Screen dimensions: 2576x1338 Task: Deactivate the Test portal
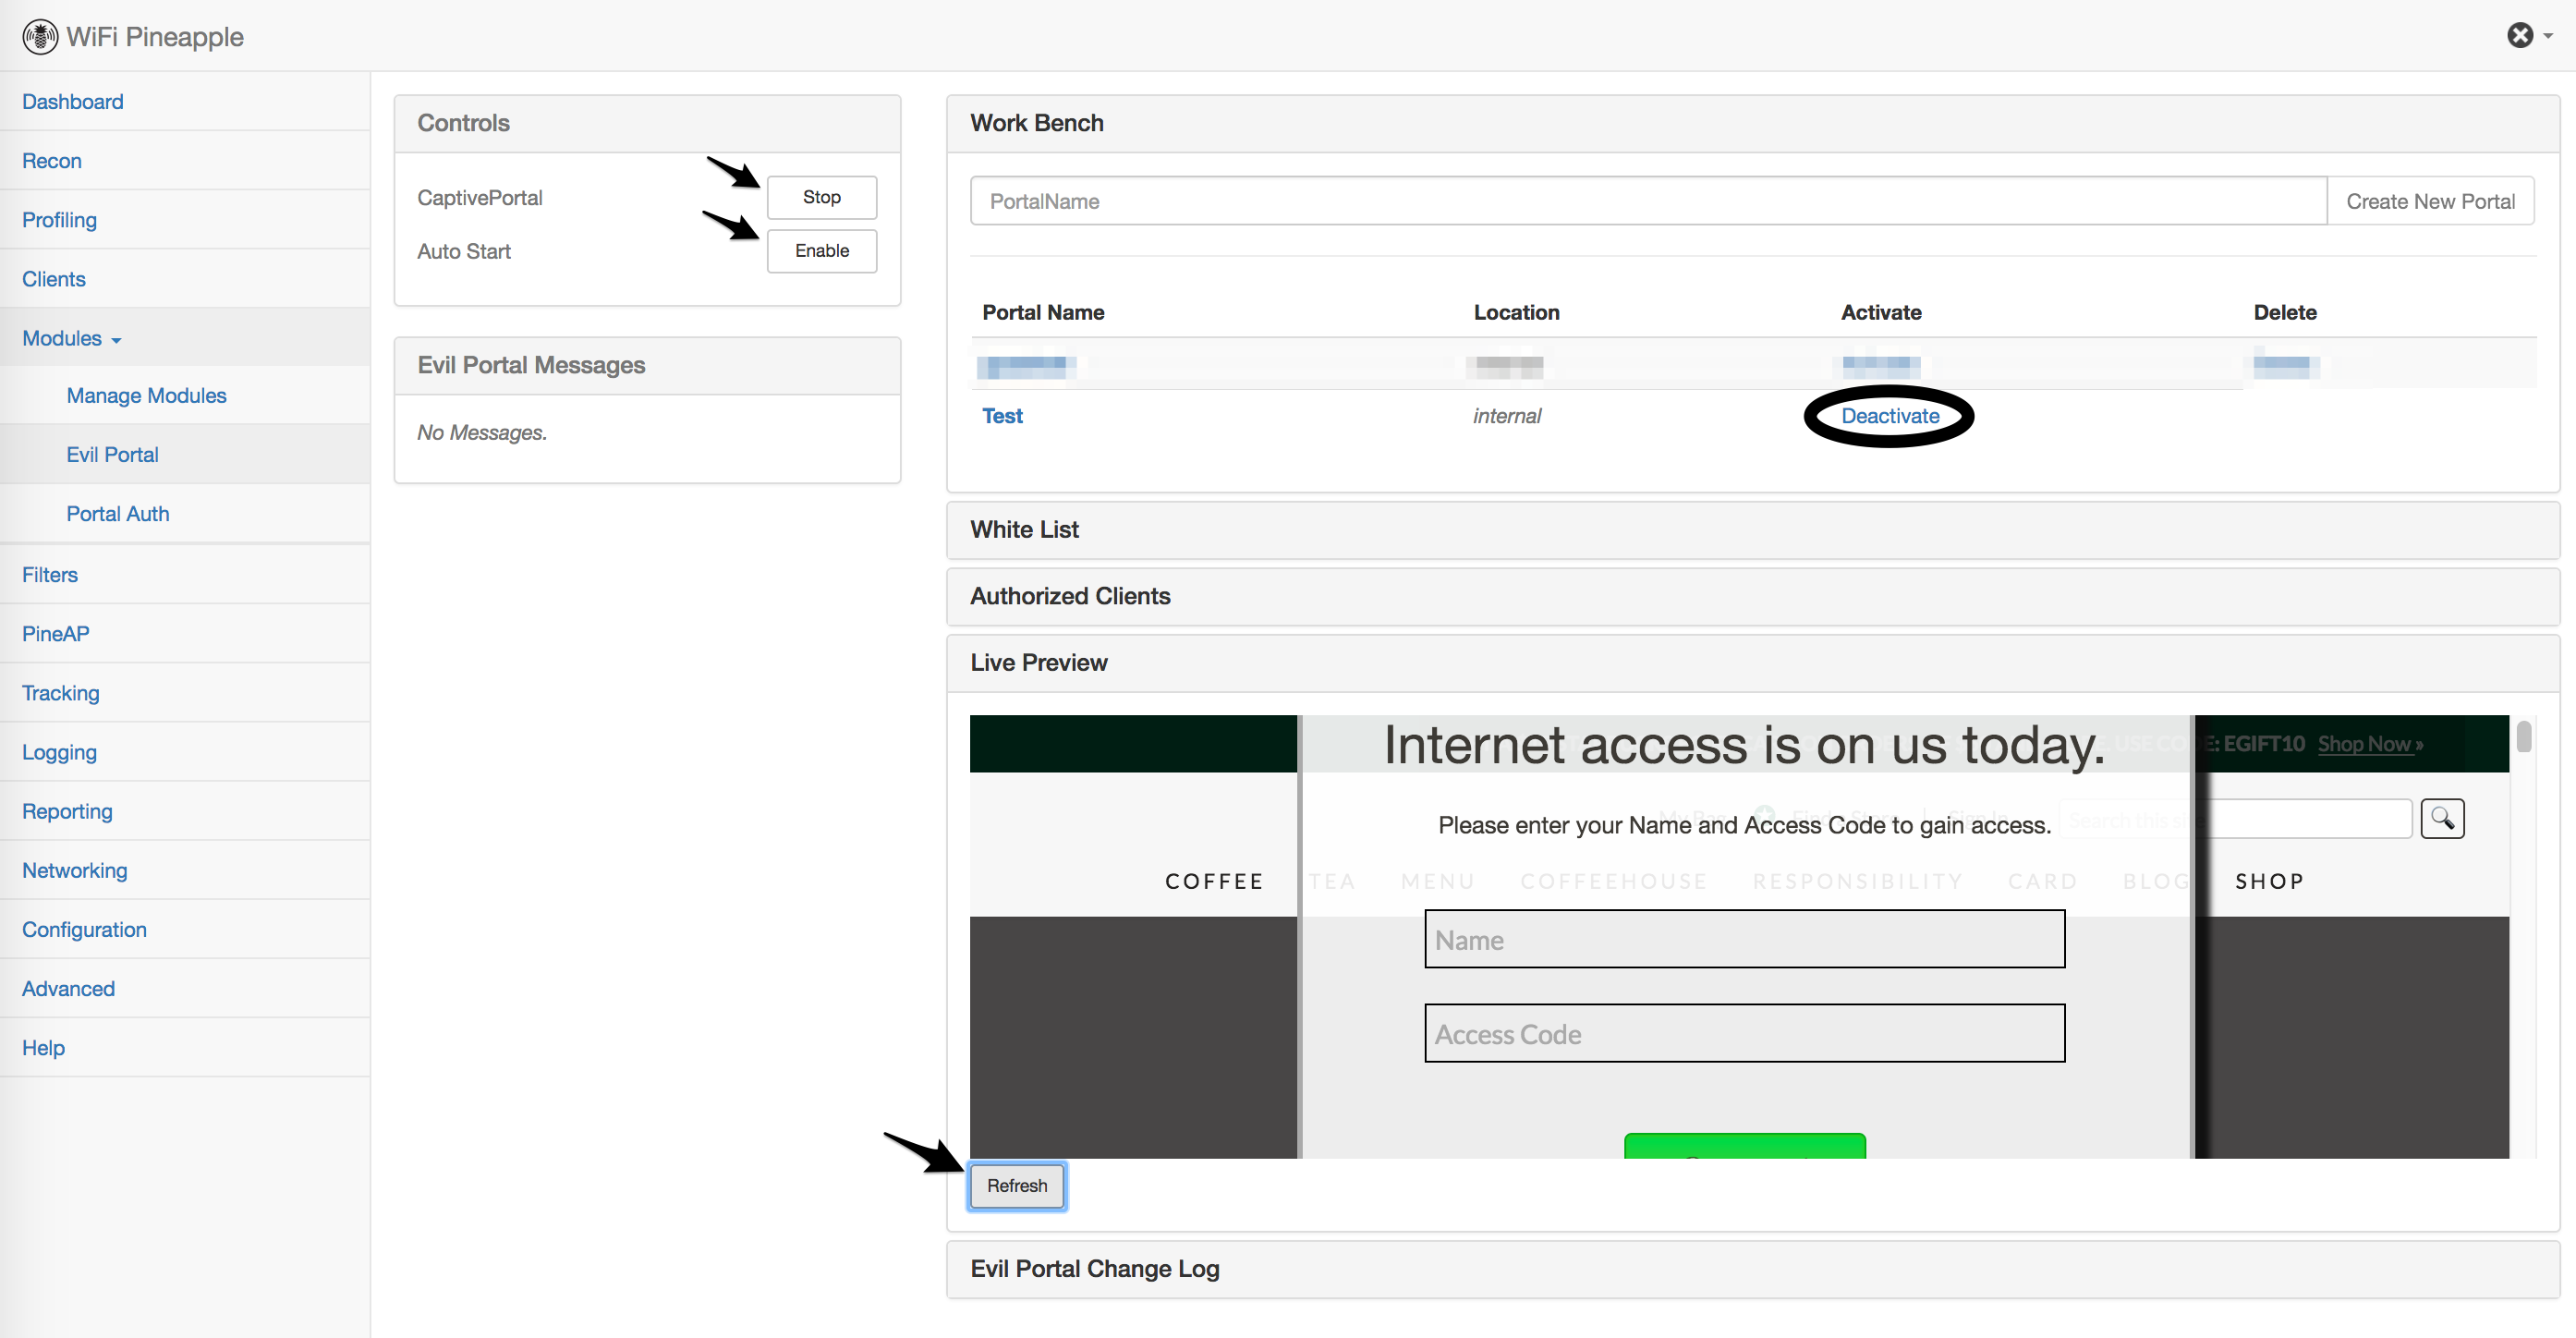pyautogui.click(x=1890, y=415)
